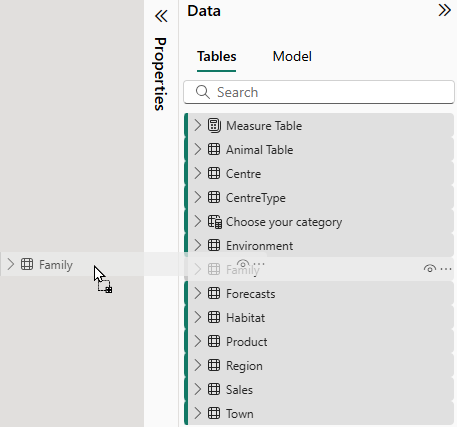The width and height of the screenshot is (457, 427).
Task: Select the CentreType table label
Action: point(256,198)
